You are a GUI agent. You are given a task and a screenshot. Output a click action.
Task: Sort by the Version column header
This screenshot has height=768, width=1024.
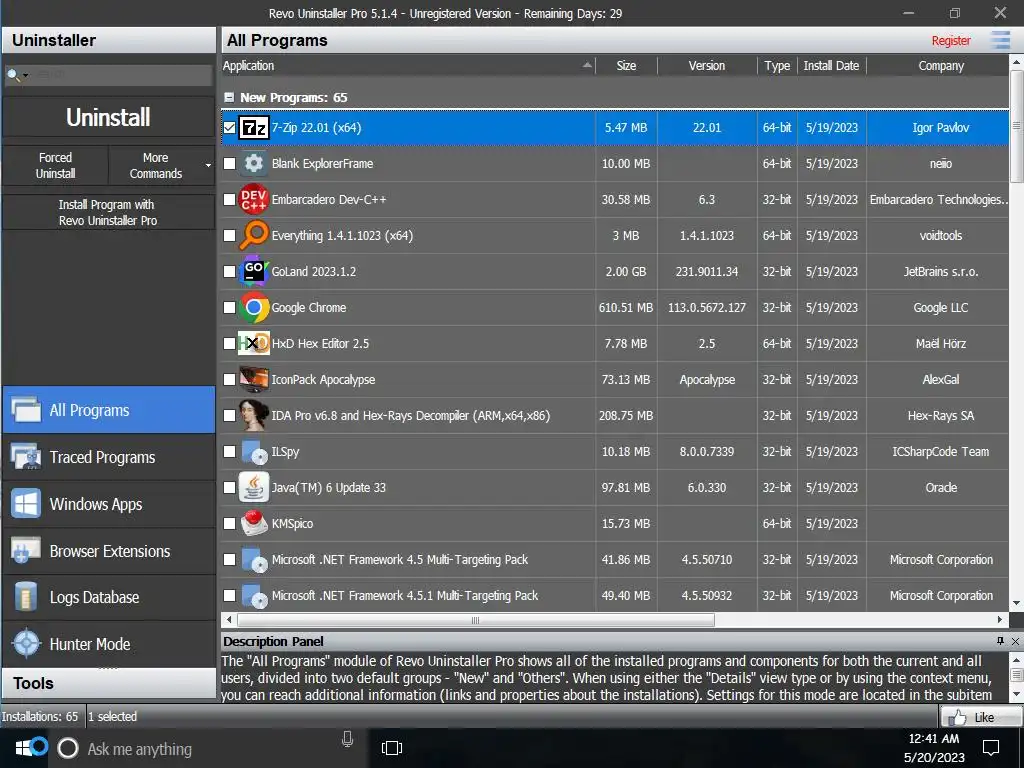pyautogui.click(x=707, y=65)
